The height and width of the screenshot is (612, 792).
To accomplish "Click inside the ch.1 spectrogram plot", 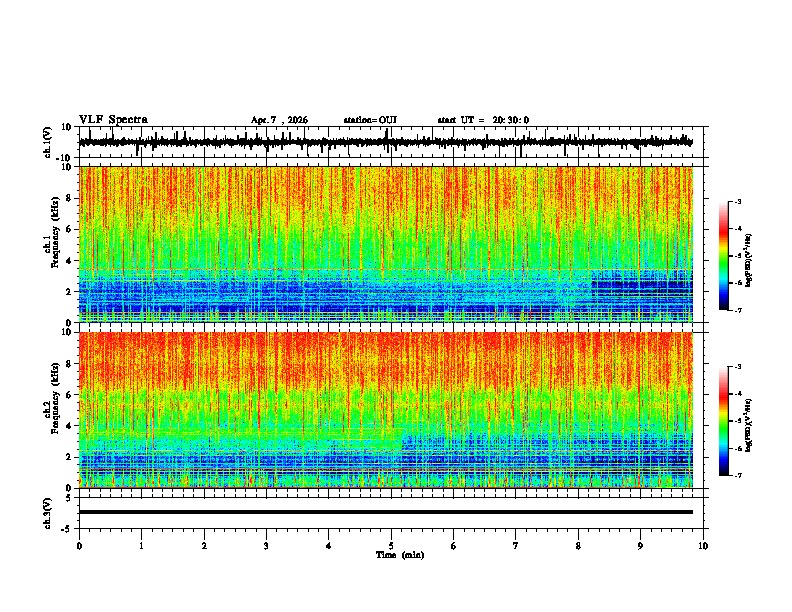I will (386, 244).
